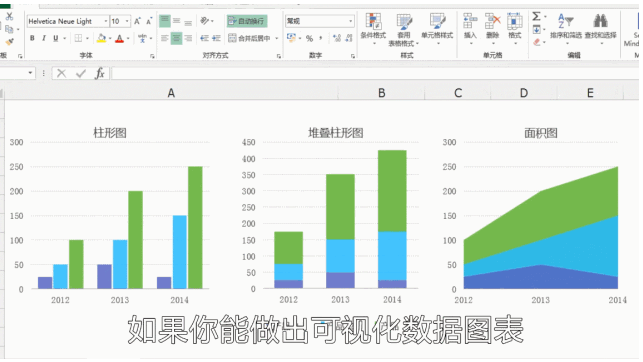Open the 常规 number format dropdown
This screenshot has width=643, height=362.
351,20
